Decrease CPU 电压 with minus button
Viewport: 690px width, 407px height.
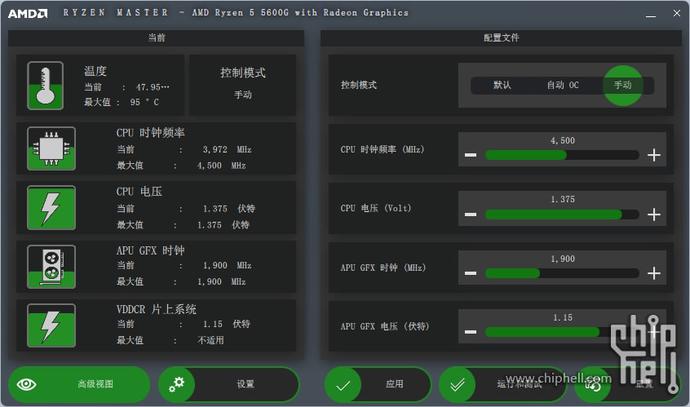point(470,214)
